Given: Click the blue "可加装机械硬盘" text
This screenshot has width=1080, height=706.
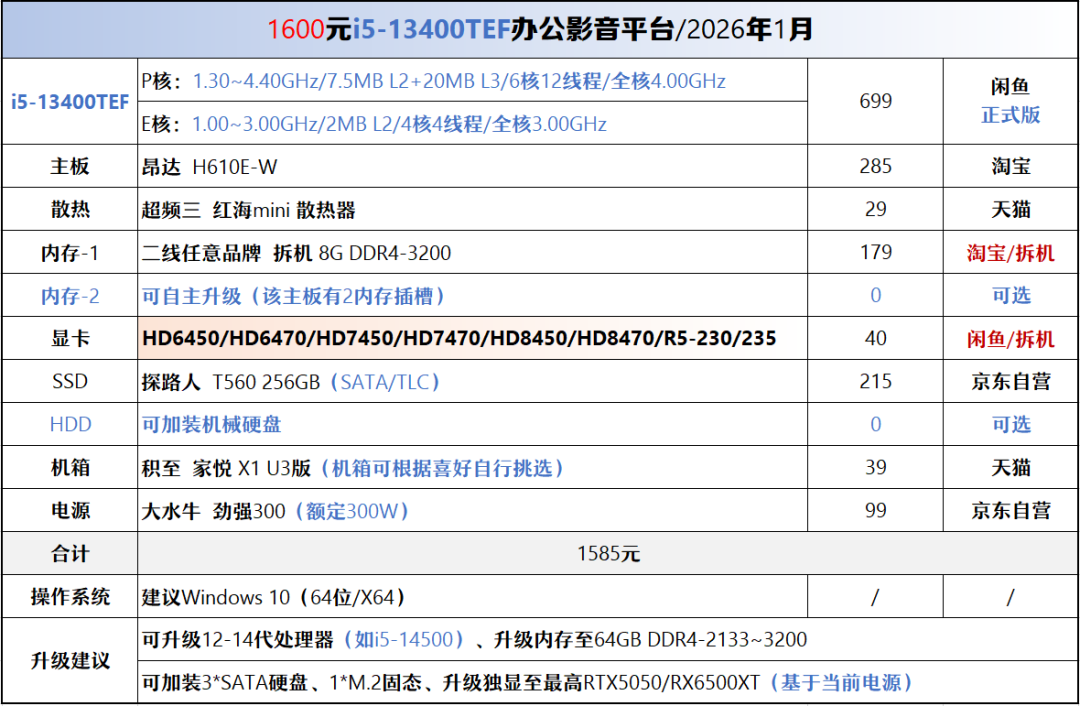Looking at the screenshot, I should click(212, 425).
